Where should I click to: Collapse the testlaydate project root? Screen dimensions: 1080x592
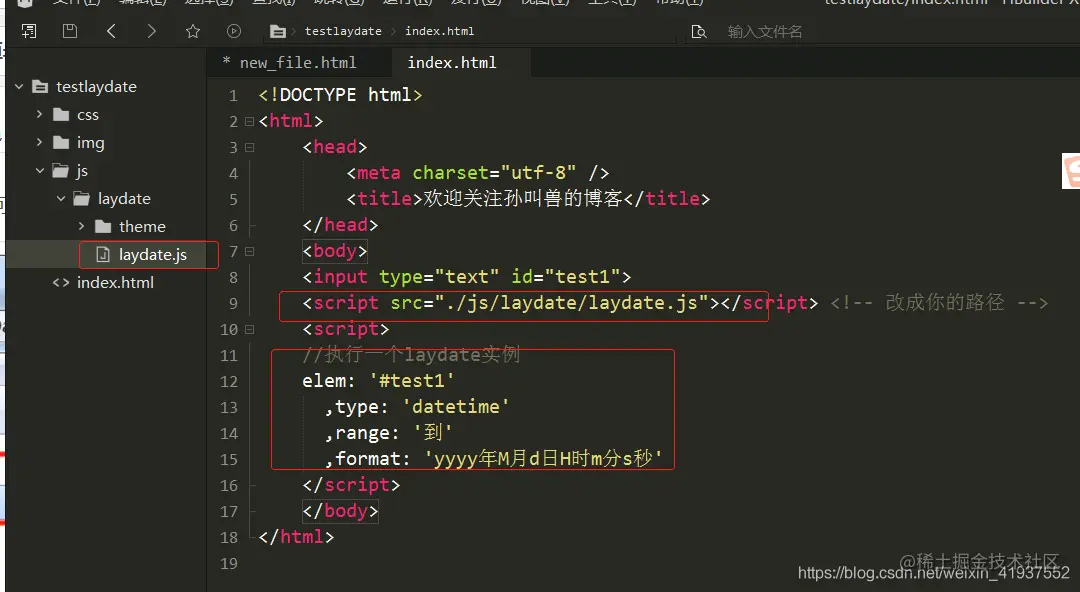tap(19, 87)
